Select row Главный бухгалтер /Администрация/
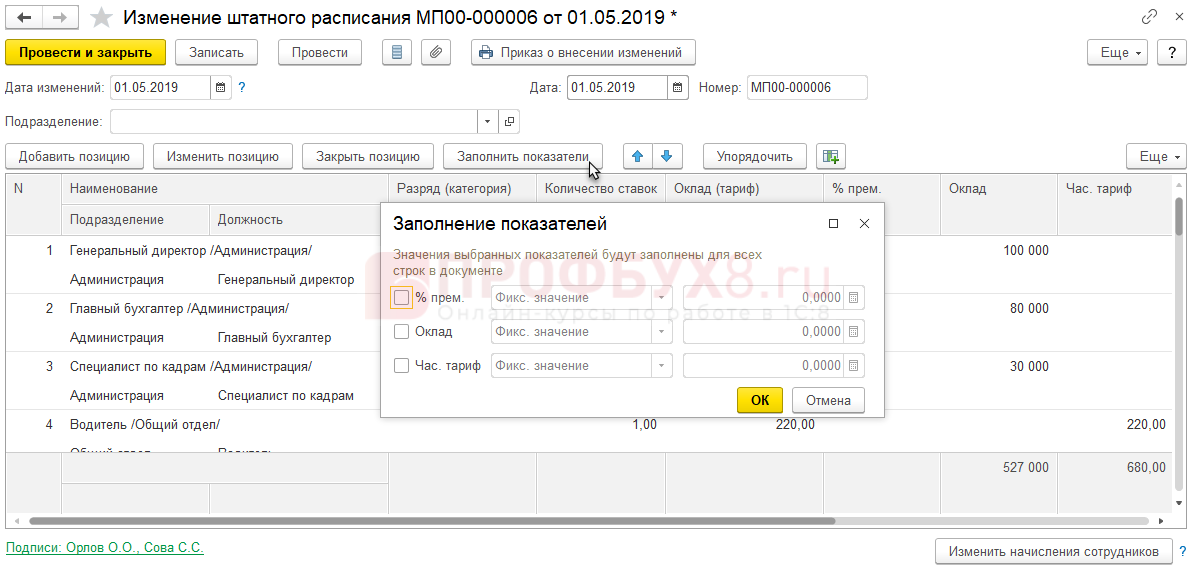 click(x=179, y=309)
